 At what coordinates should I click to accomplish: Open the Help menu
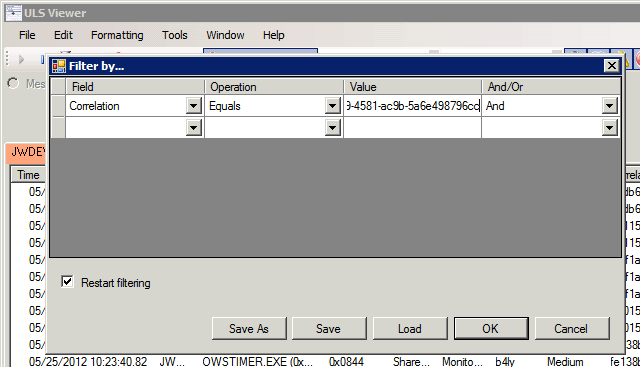pos(273,35)
